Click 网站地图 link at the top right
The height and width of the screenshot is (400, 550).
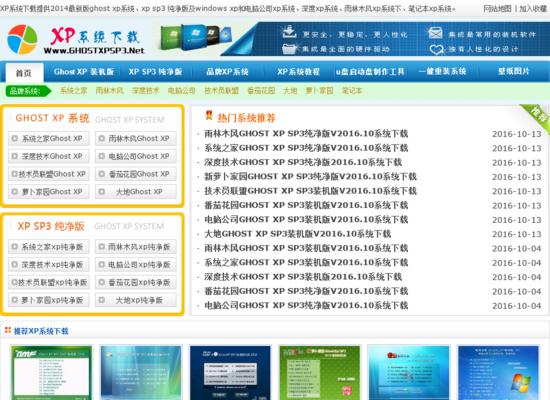pyautogui.click(x=497, y=8)
